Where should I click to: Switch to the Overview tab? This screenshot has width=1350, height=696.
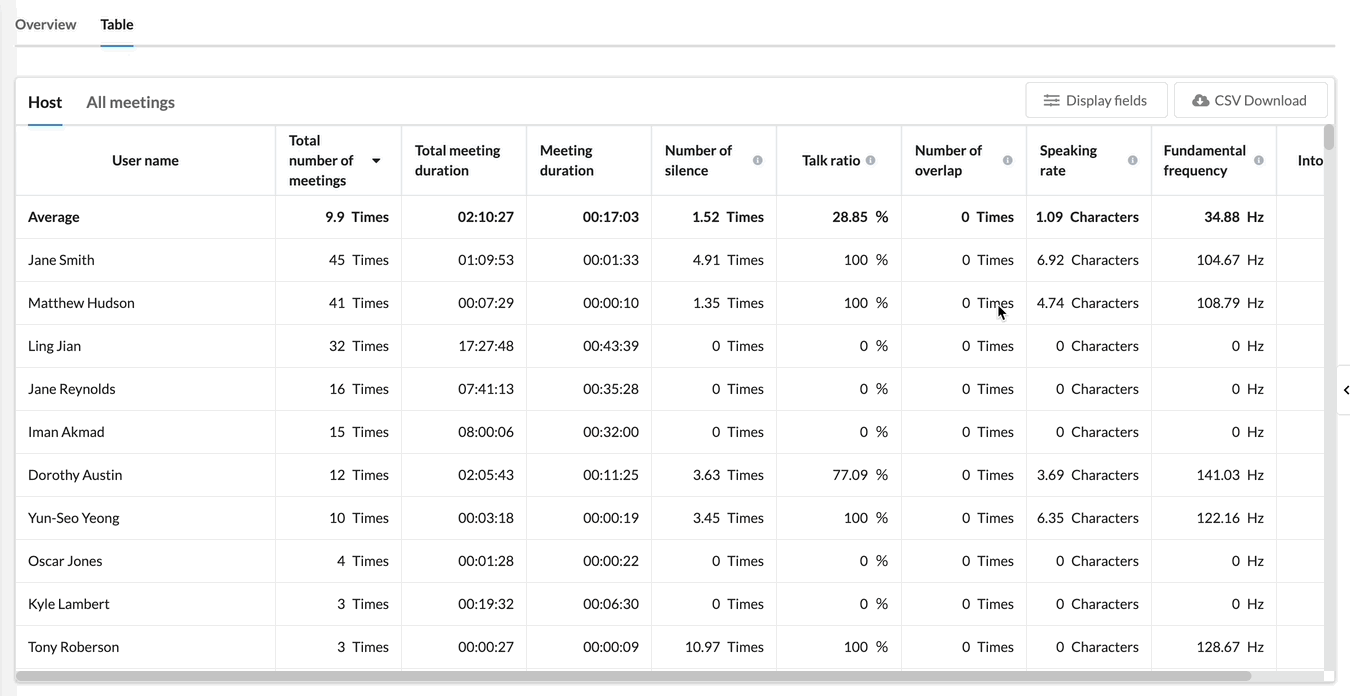click(x=45, y=24)
